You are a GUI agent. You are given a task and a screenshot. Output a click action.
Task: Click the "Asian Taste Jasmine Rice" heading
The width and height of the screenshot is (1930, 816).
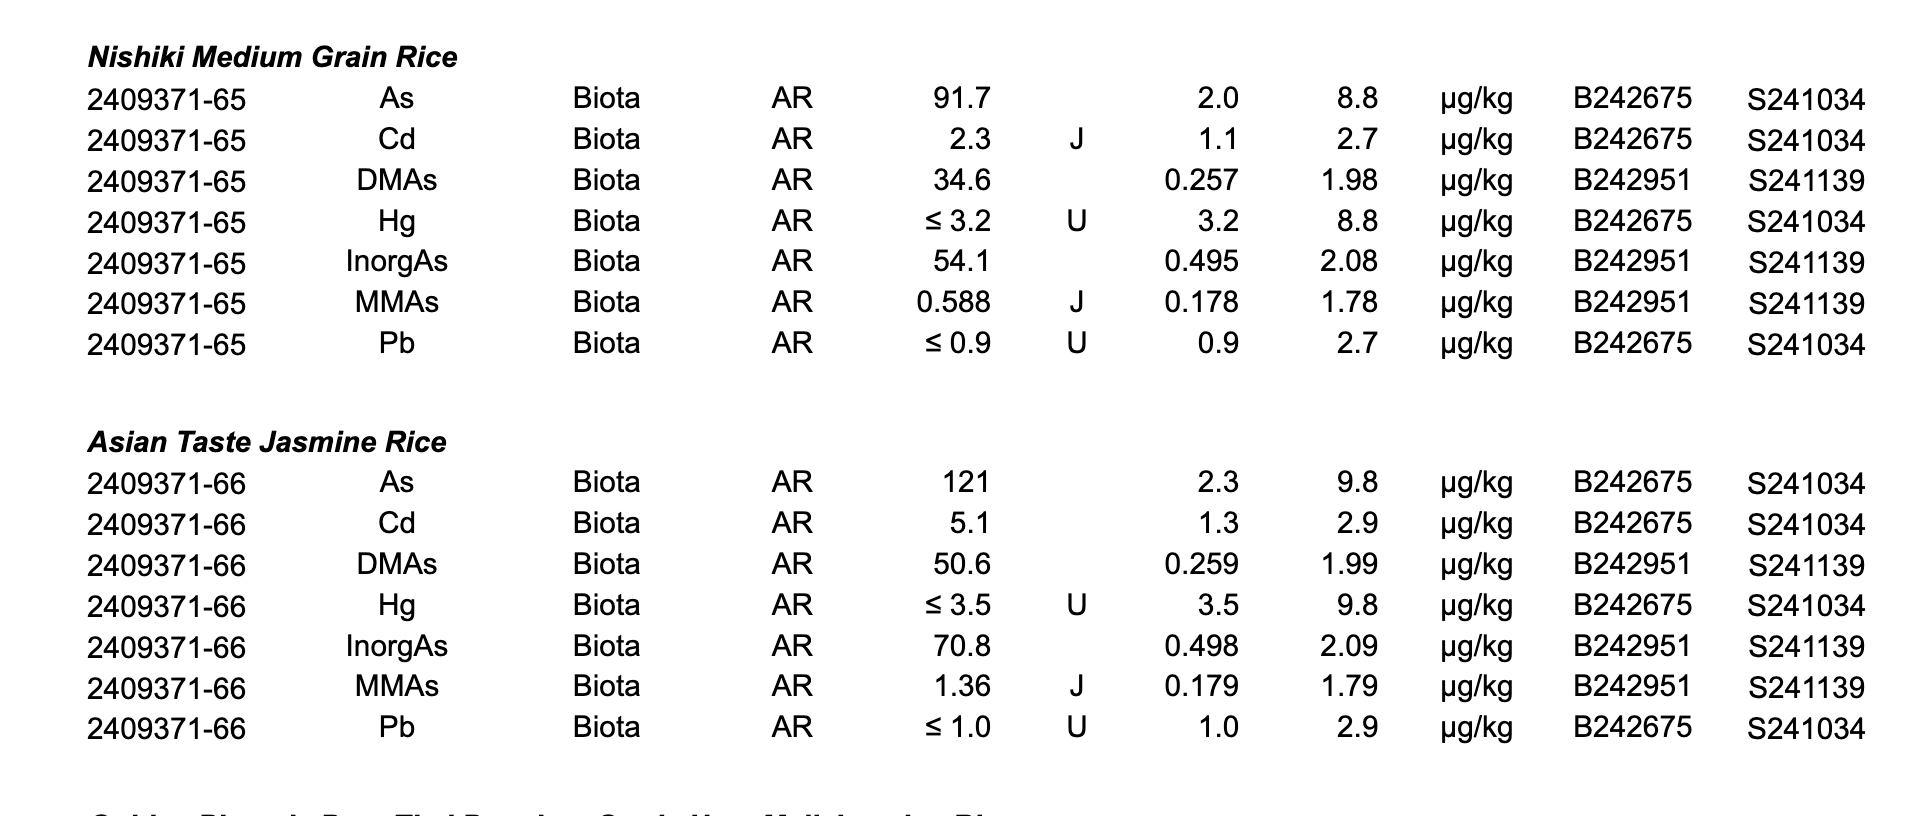click(266, 442)
